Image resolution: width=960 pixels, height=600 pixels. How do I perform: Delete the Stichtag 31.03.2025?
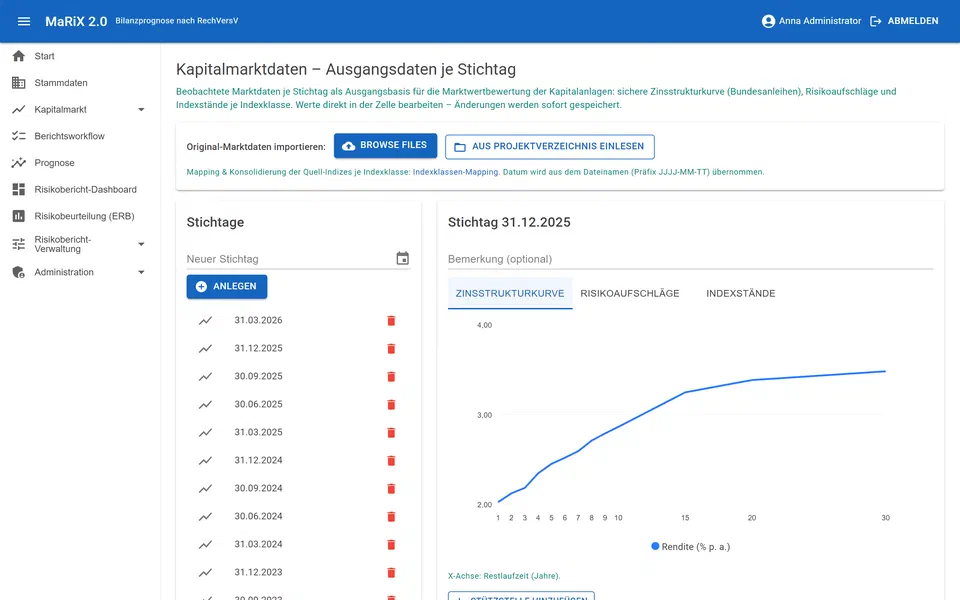point(391,433)
